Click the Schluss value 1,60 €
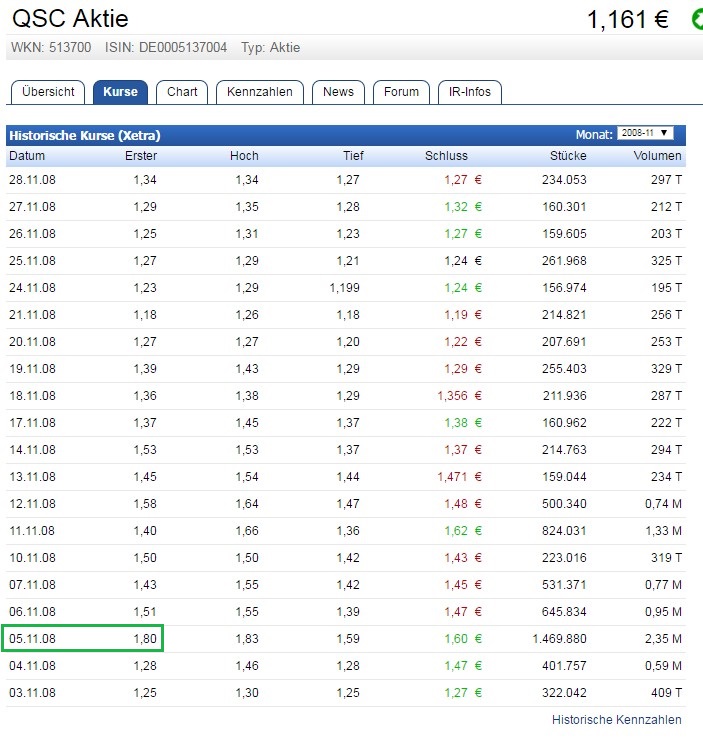703x746 pixels. point(463,638)
